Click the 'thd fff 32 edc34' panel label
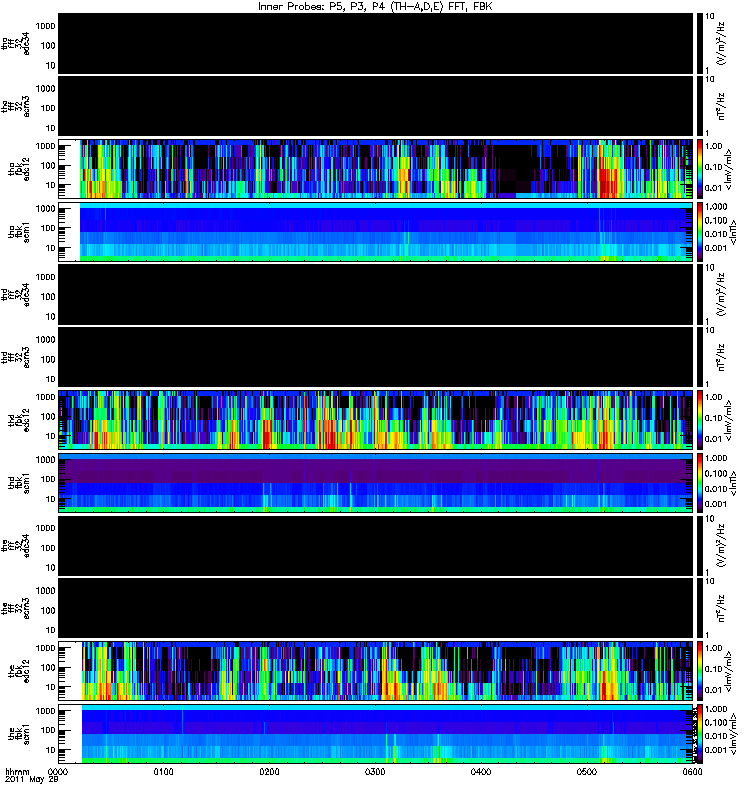The height and width of the screenshot is (800, 750). (15, 294)
